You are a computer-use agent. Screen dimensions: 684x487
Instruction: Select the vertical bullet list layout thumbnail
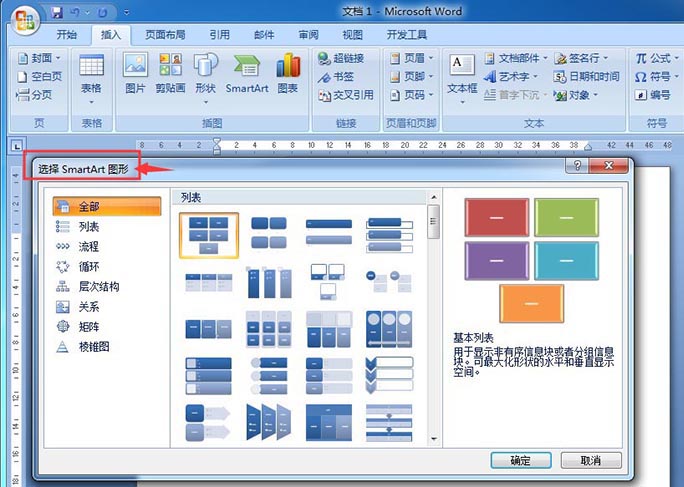pyautogui.click(x=329, y=232)
